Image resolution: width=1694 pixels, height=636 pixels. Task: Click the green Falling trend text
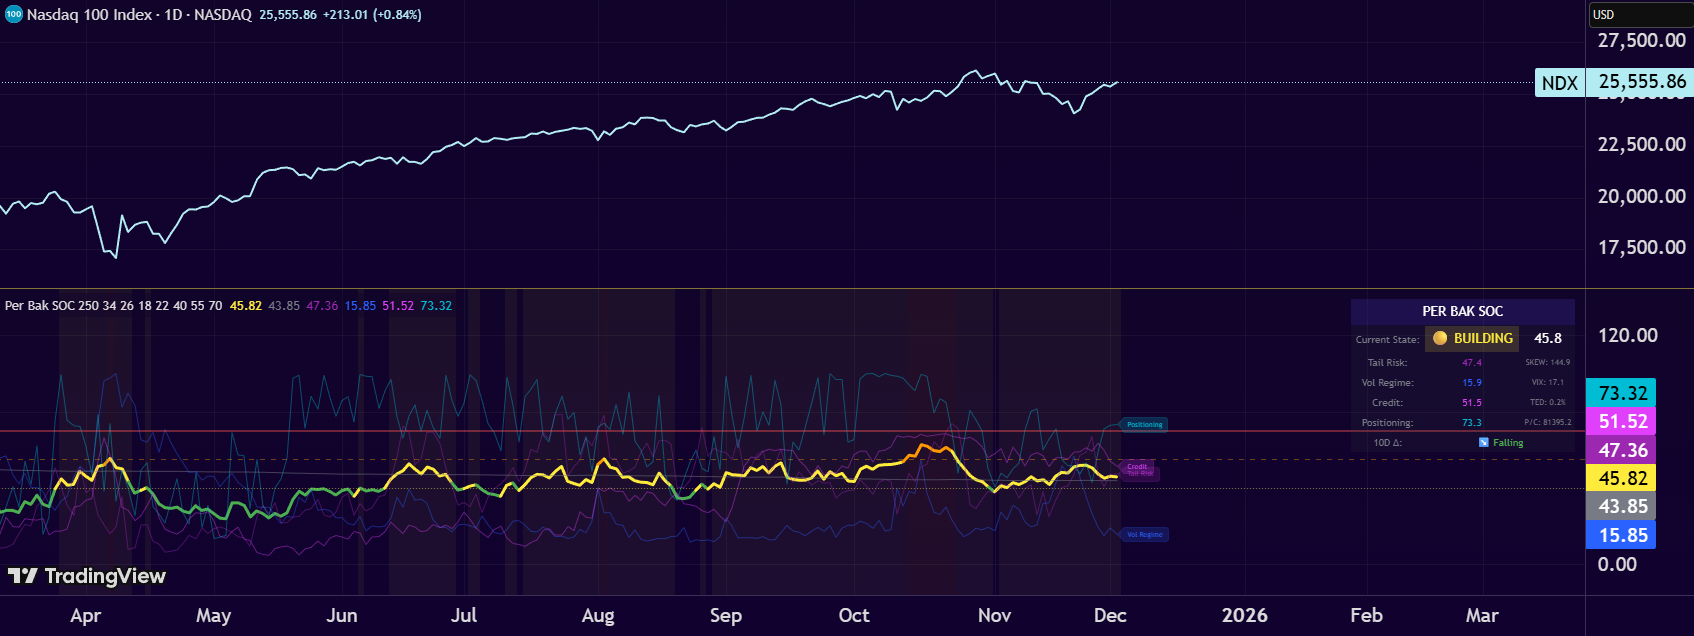pyautogui.click(x=1508, y=442)
